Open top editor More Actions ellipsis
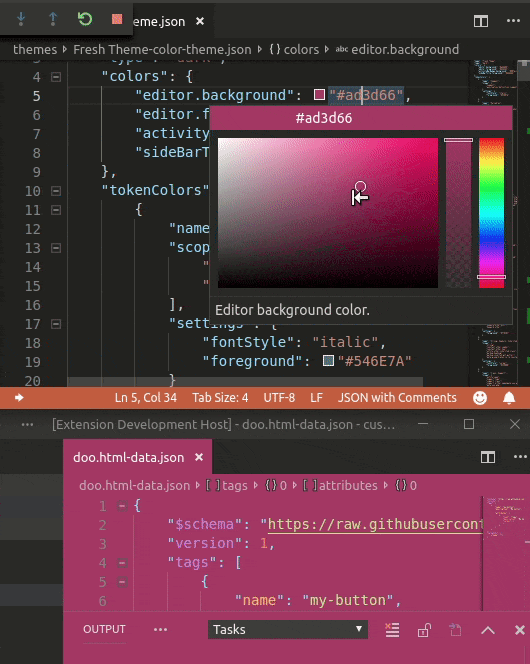Image resolution: width=530 pixels, height=664 pixels. tap(513, 20)
